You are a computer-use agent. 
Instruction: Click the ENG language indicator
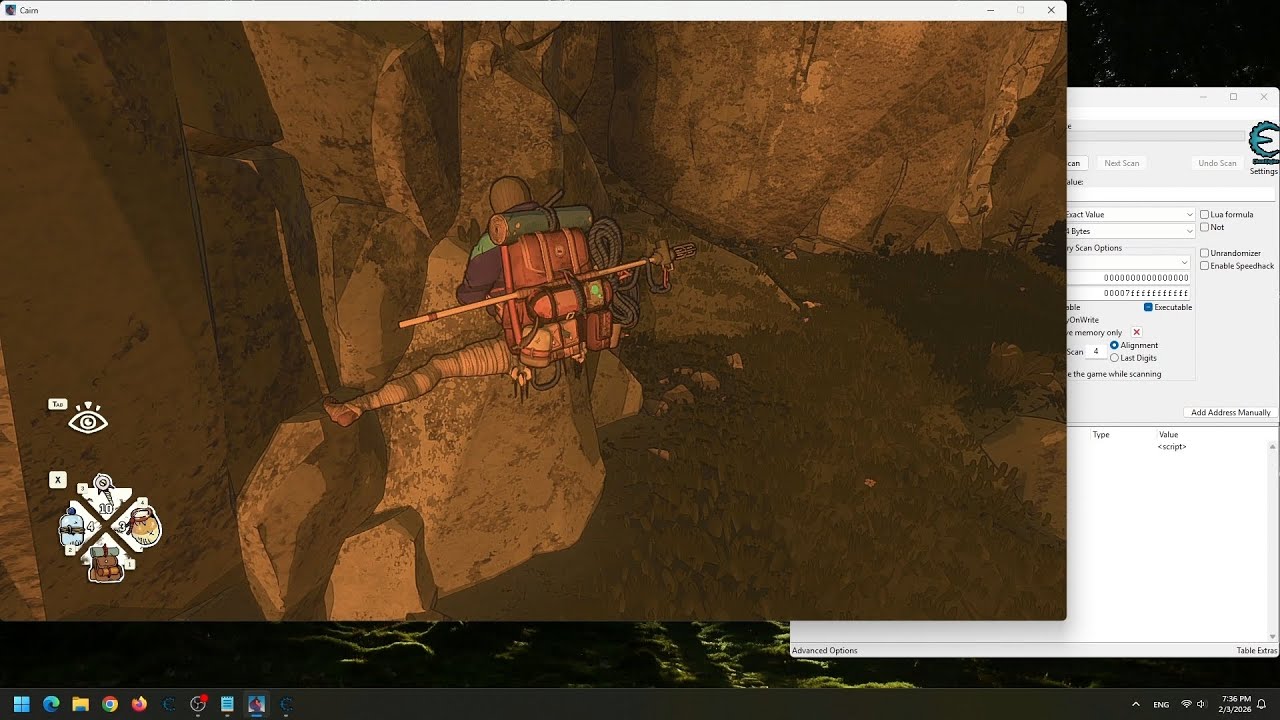tap(1161, 704)
